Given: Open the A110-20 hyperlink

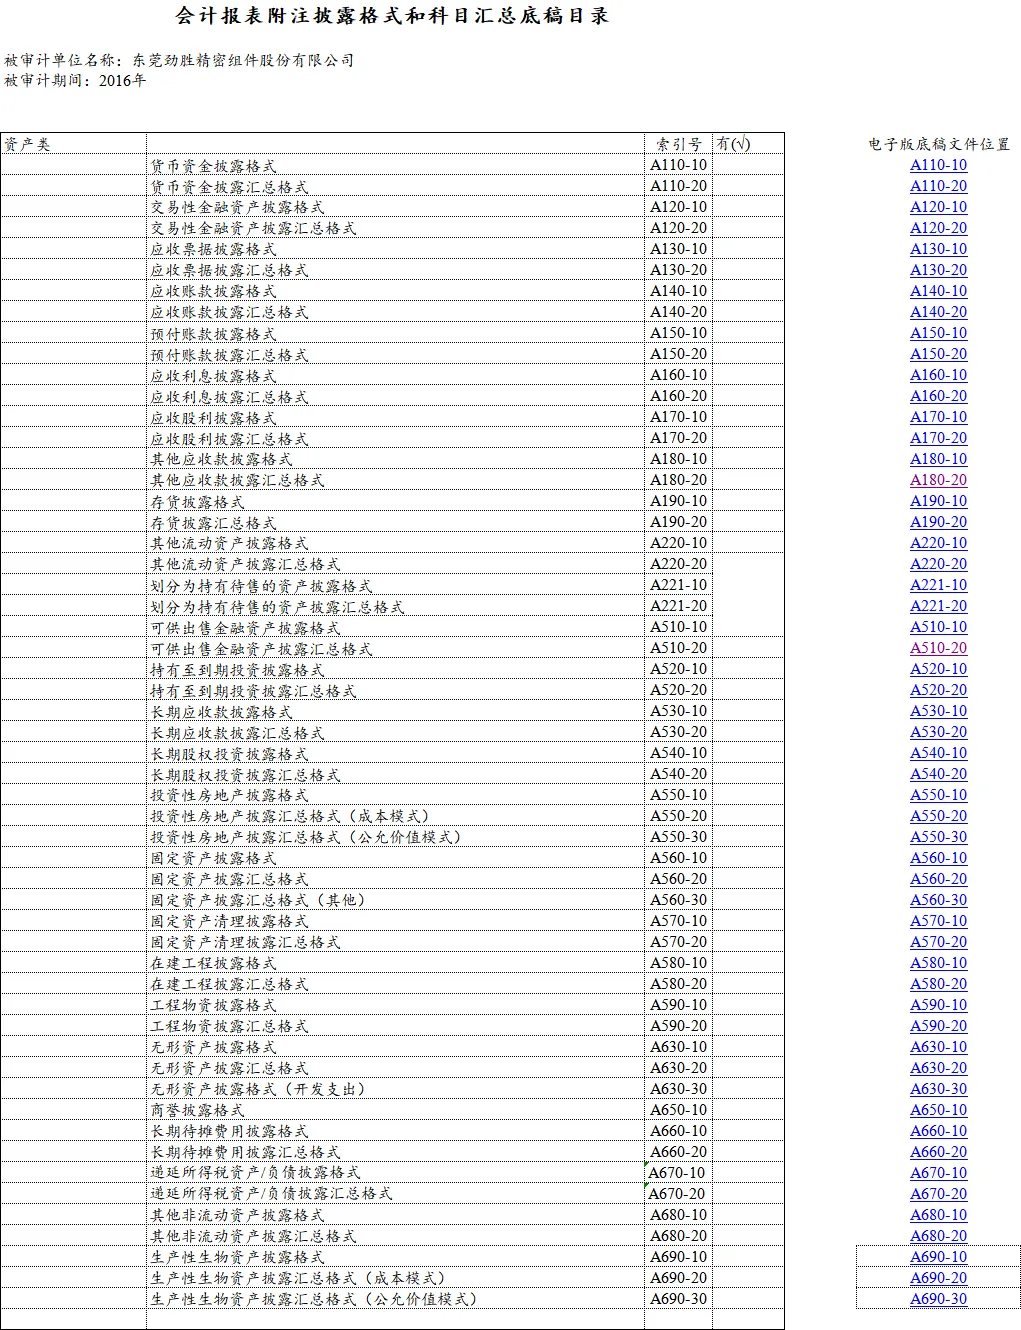Looking at the screenshot, I should (x=938, y=186).
